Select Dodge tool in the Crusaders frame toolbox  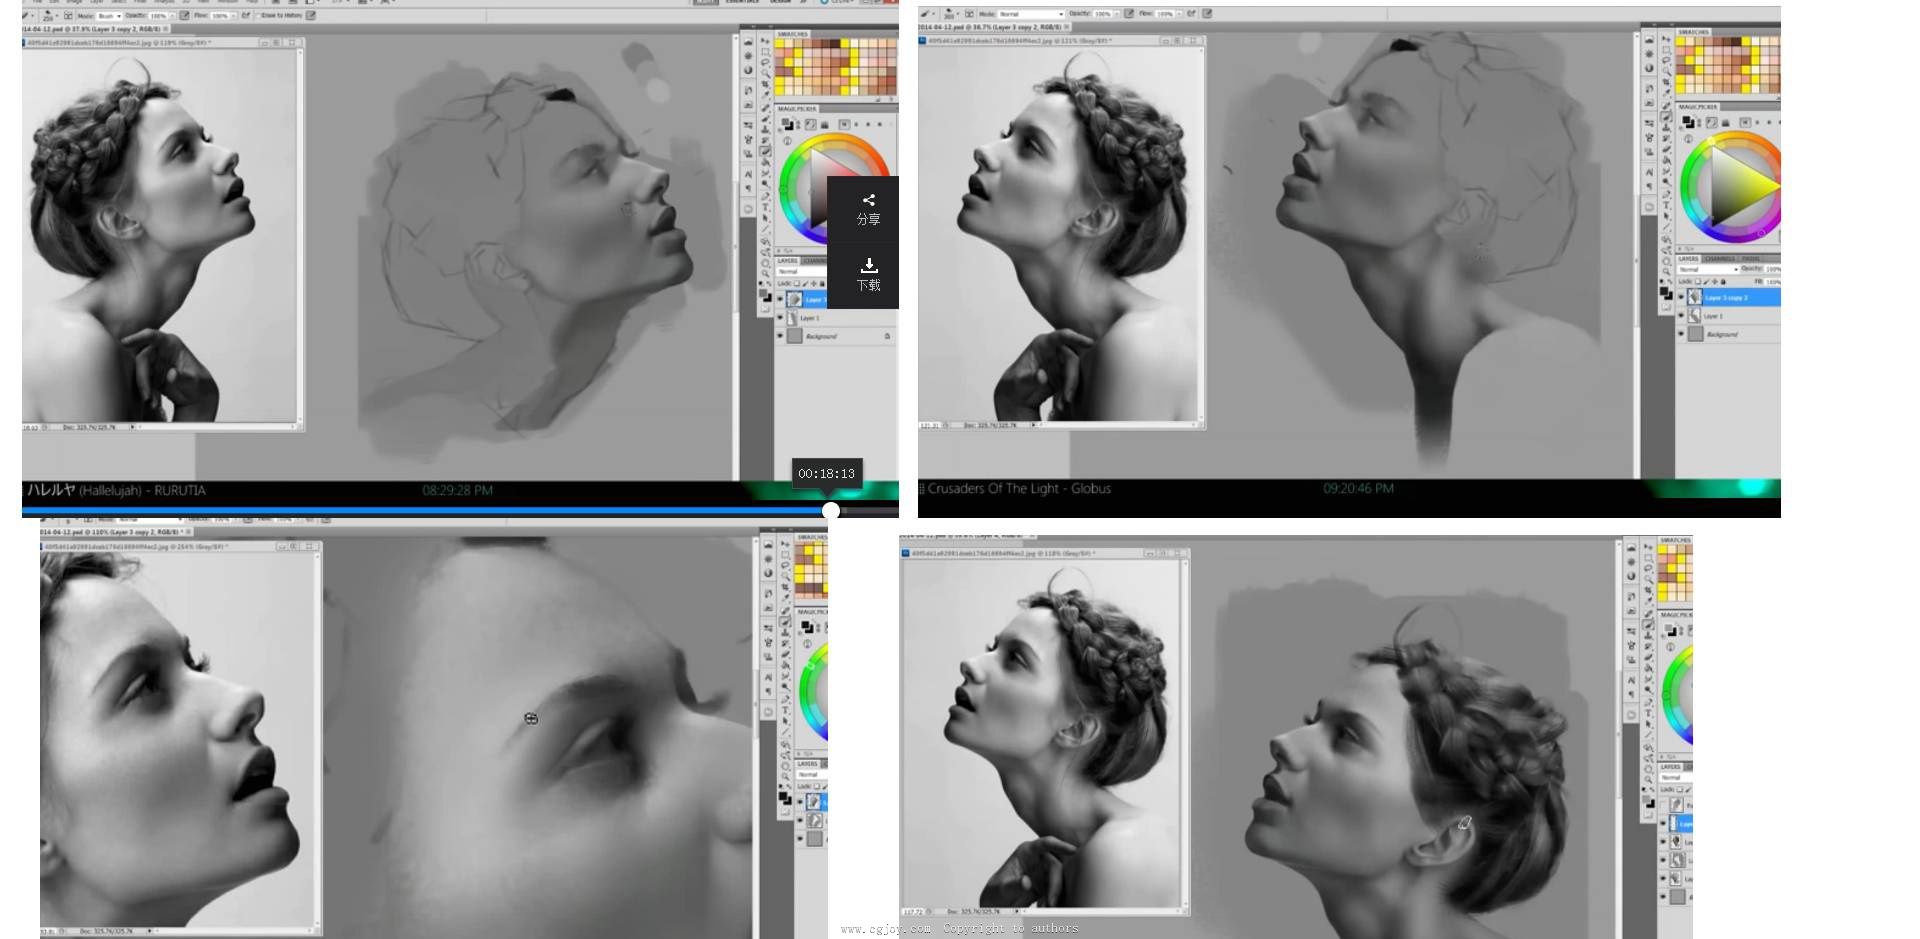[1666, 182]
